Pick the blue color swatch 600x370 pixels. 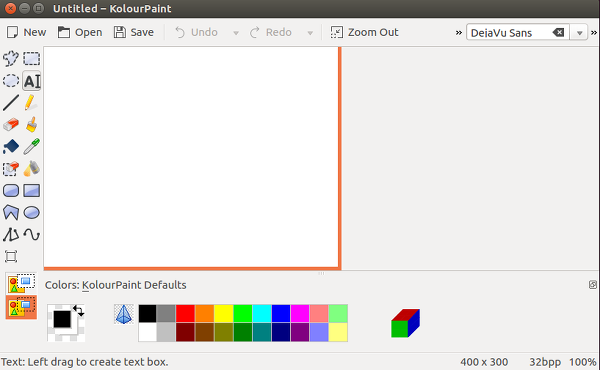point(281,314)
